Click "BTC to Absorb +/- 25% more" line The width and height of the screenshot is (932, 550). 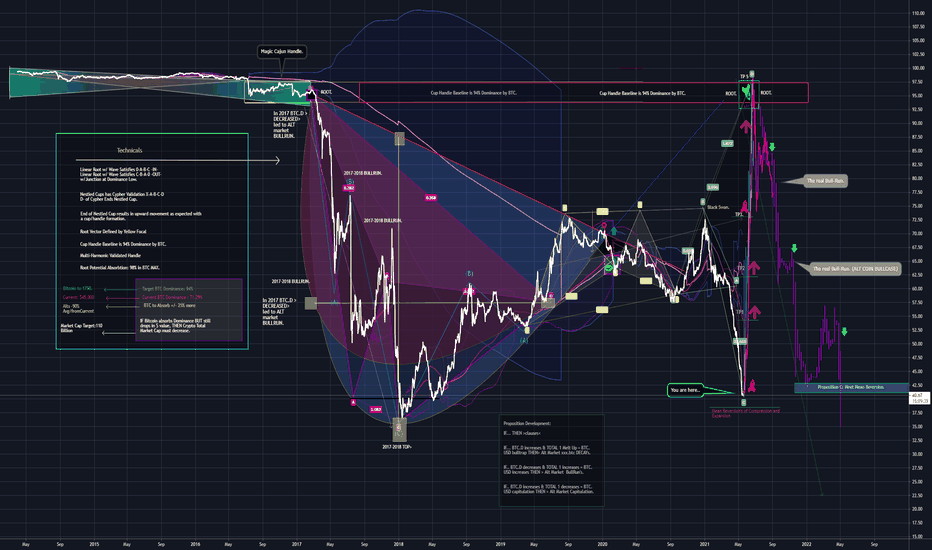pyautogui.click(x=169, y=306)
